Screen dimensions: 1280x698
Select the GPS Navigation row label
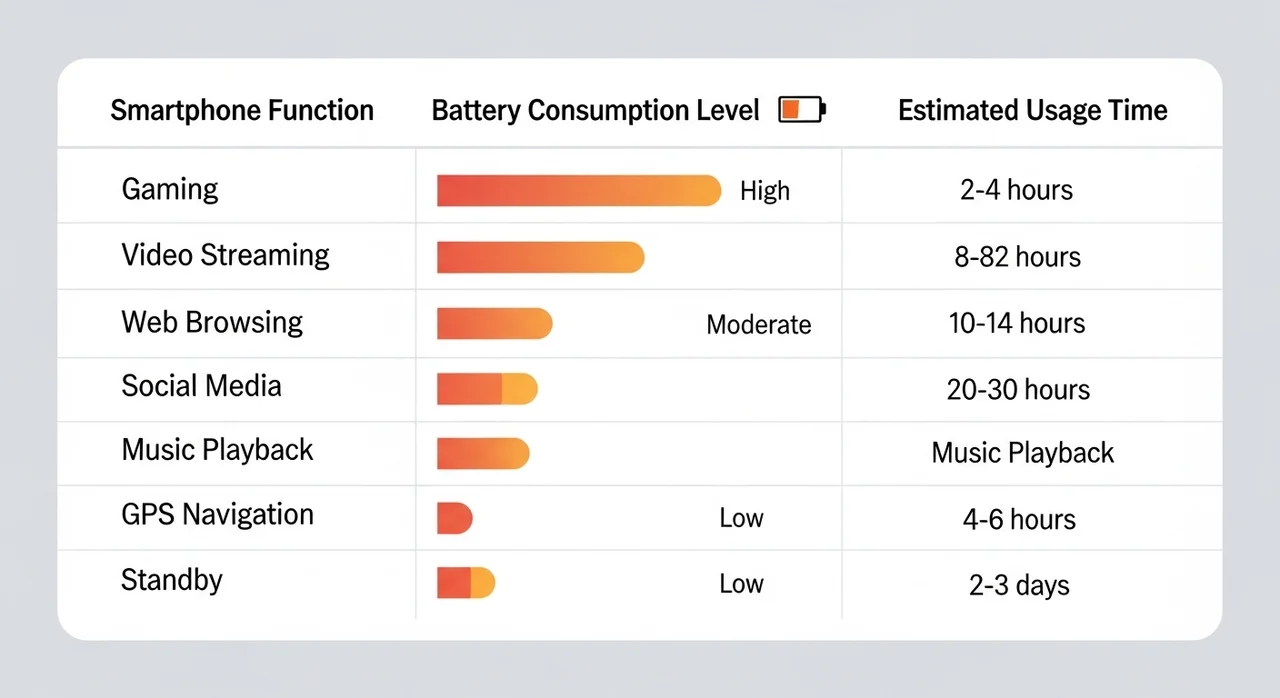coord(217,514)
